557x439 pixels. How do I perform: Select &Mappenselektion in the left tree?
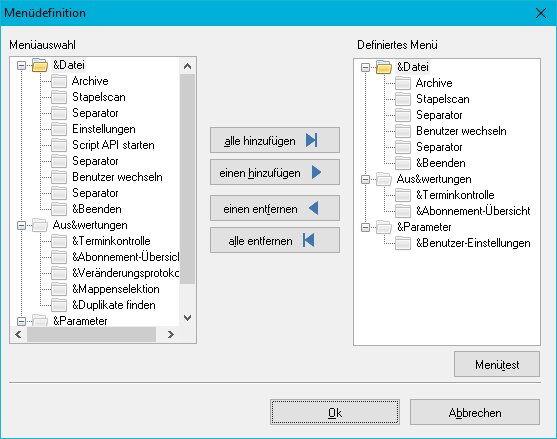click(116, 289)
